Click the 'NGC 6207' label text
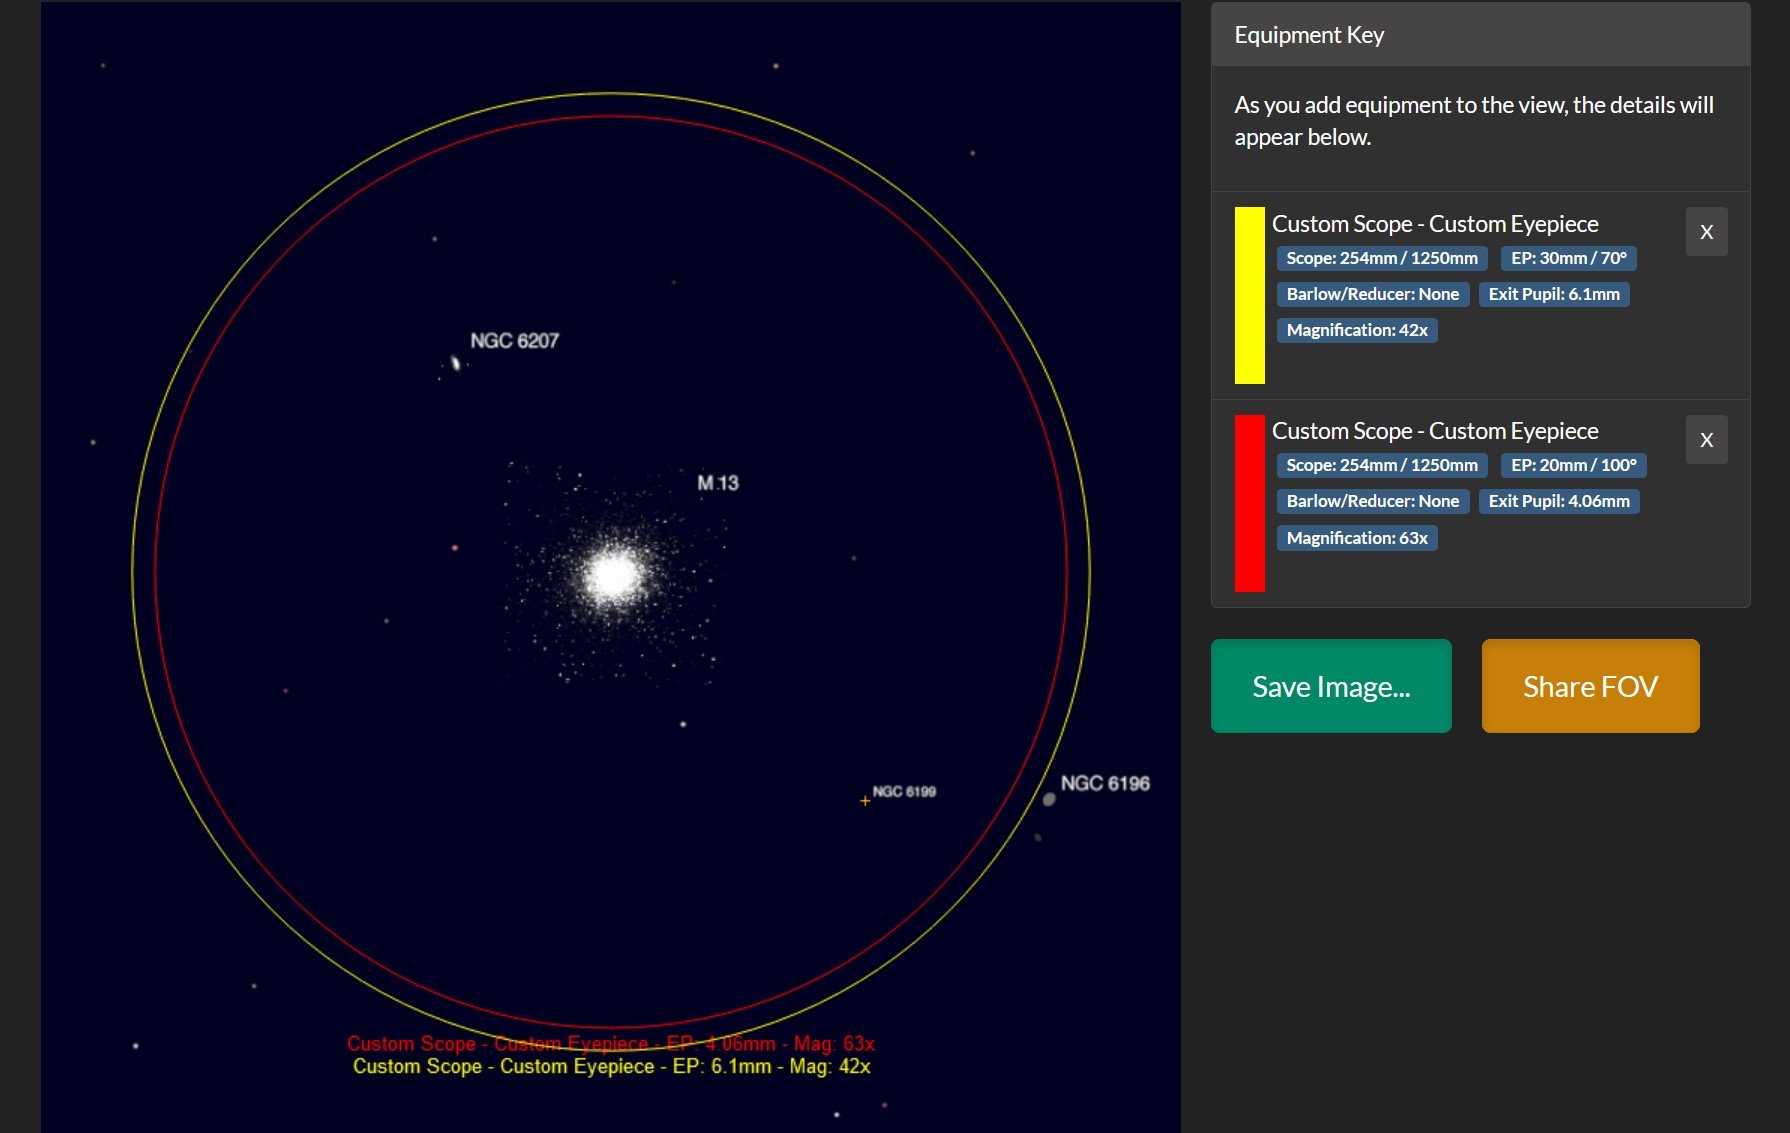Image resolution: width=1790 pixels, height=1133 pixels. click(x=514, y=341)
